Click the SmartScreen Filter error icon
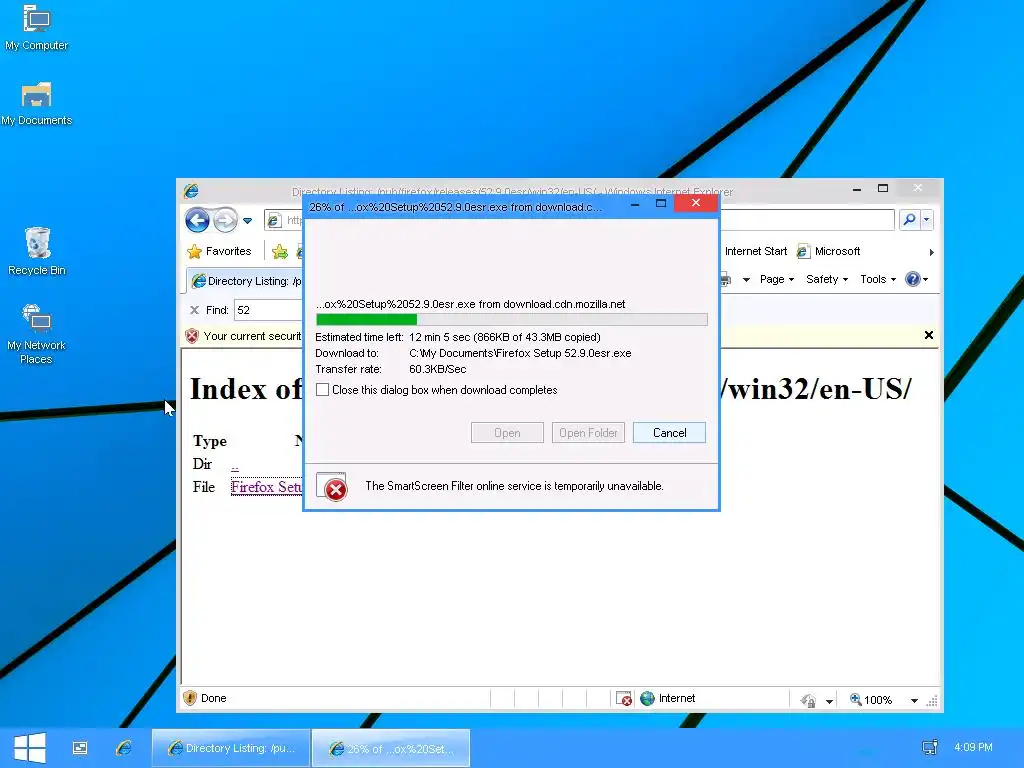The height and width of the screenshot is (768, 1024). click(x=332, y=487)
